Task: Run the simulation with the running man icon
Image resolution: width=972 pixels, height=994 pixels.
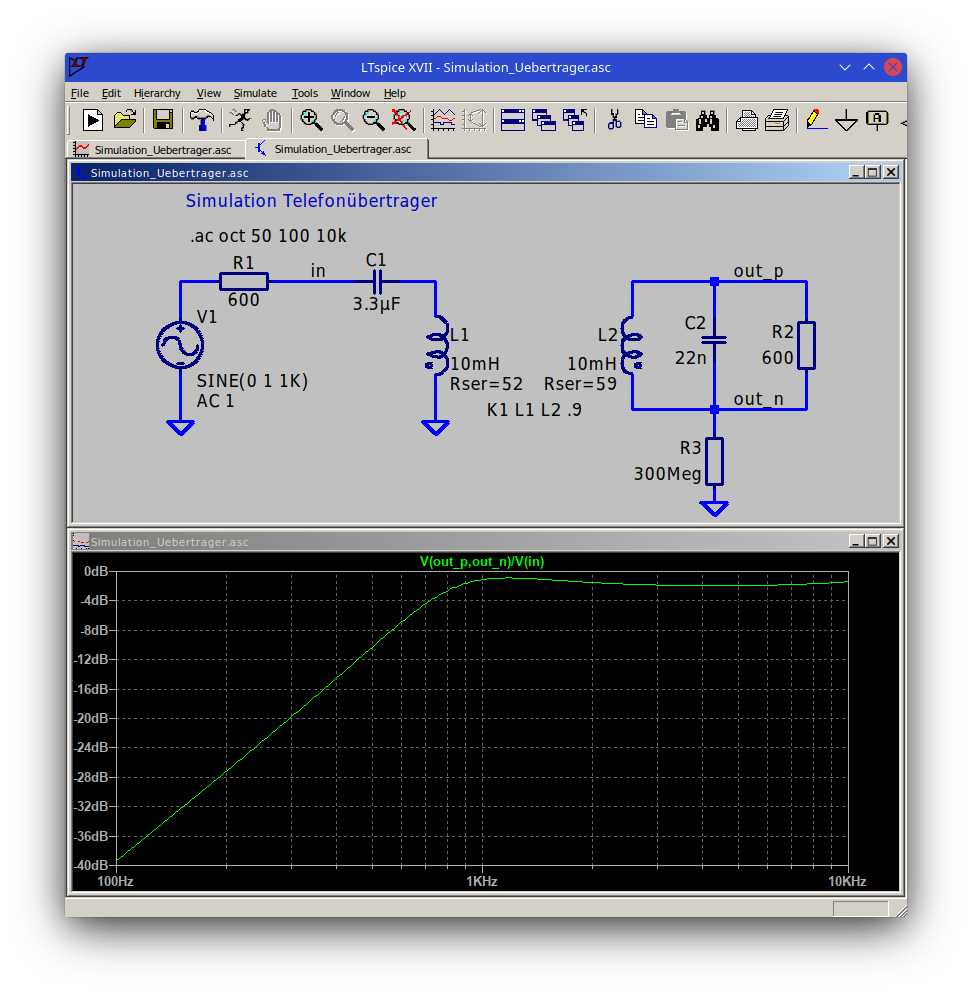Action: tap(240, 120)
